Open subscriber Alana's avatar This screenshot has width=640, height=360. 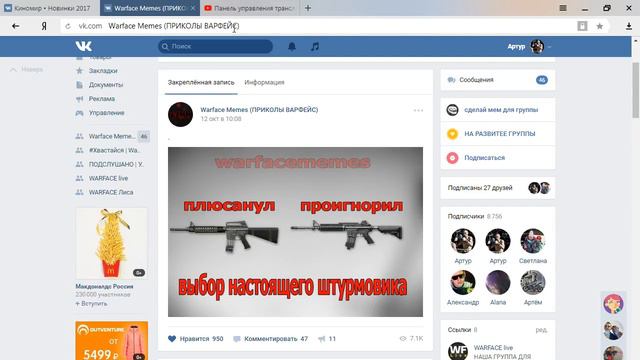pos(498,282)
